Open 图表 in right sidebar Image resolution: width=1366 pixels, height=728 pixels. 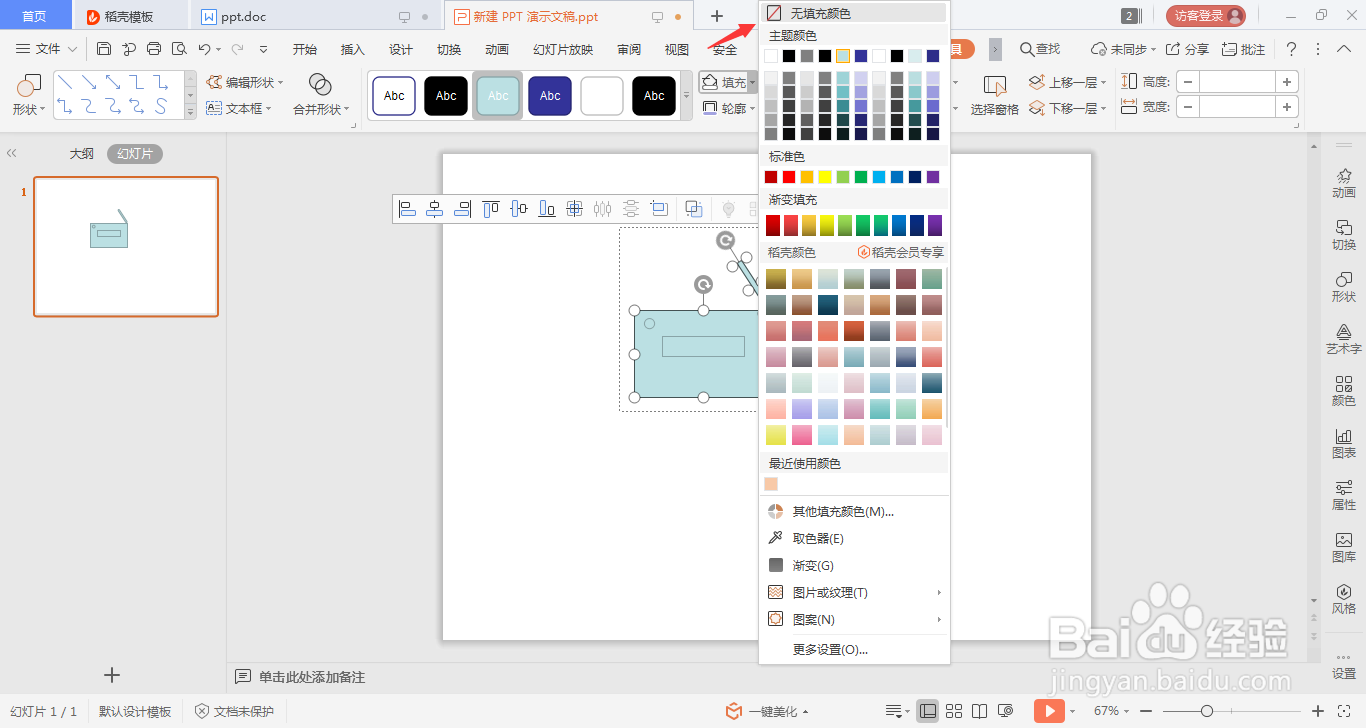pyautogui.click(x=1344, y=442)
